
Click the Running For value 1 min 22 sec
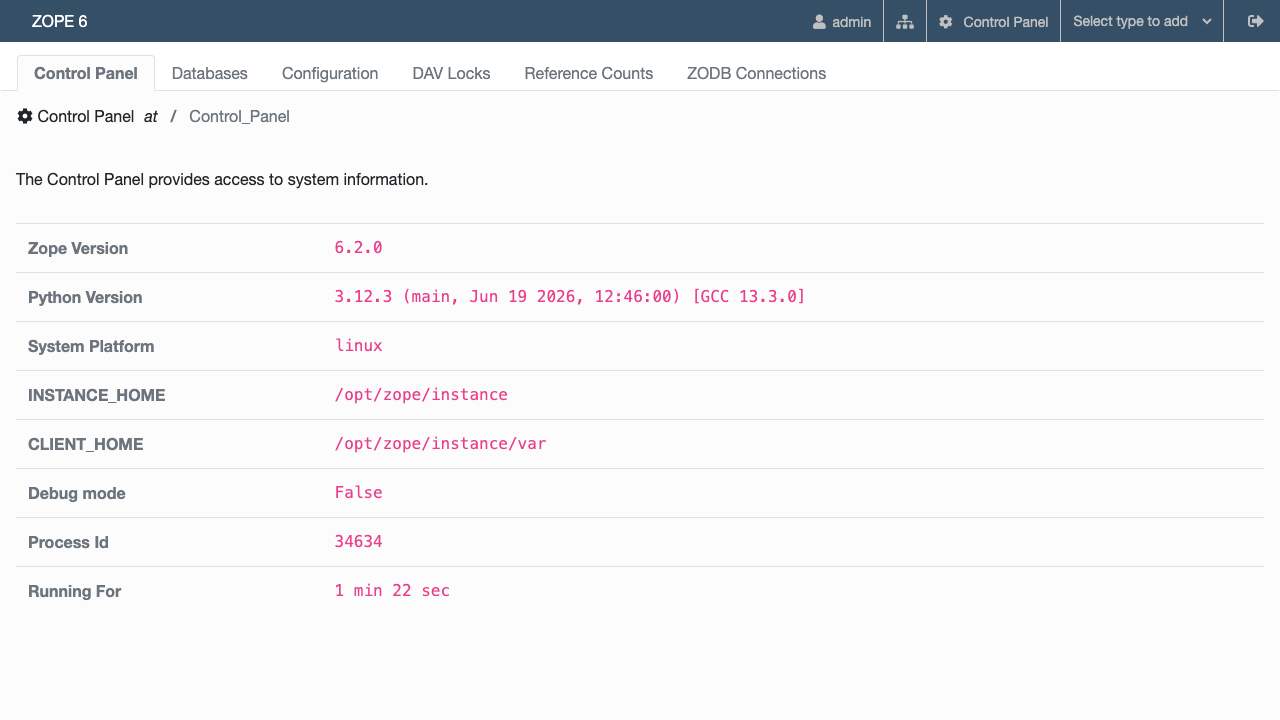(x=392, y=591)
